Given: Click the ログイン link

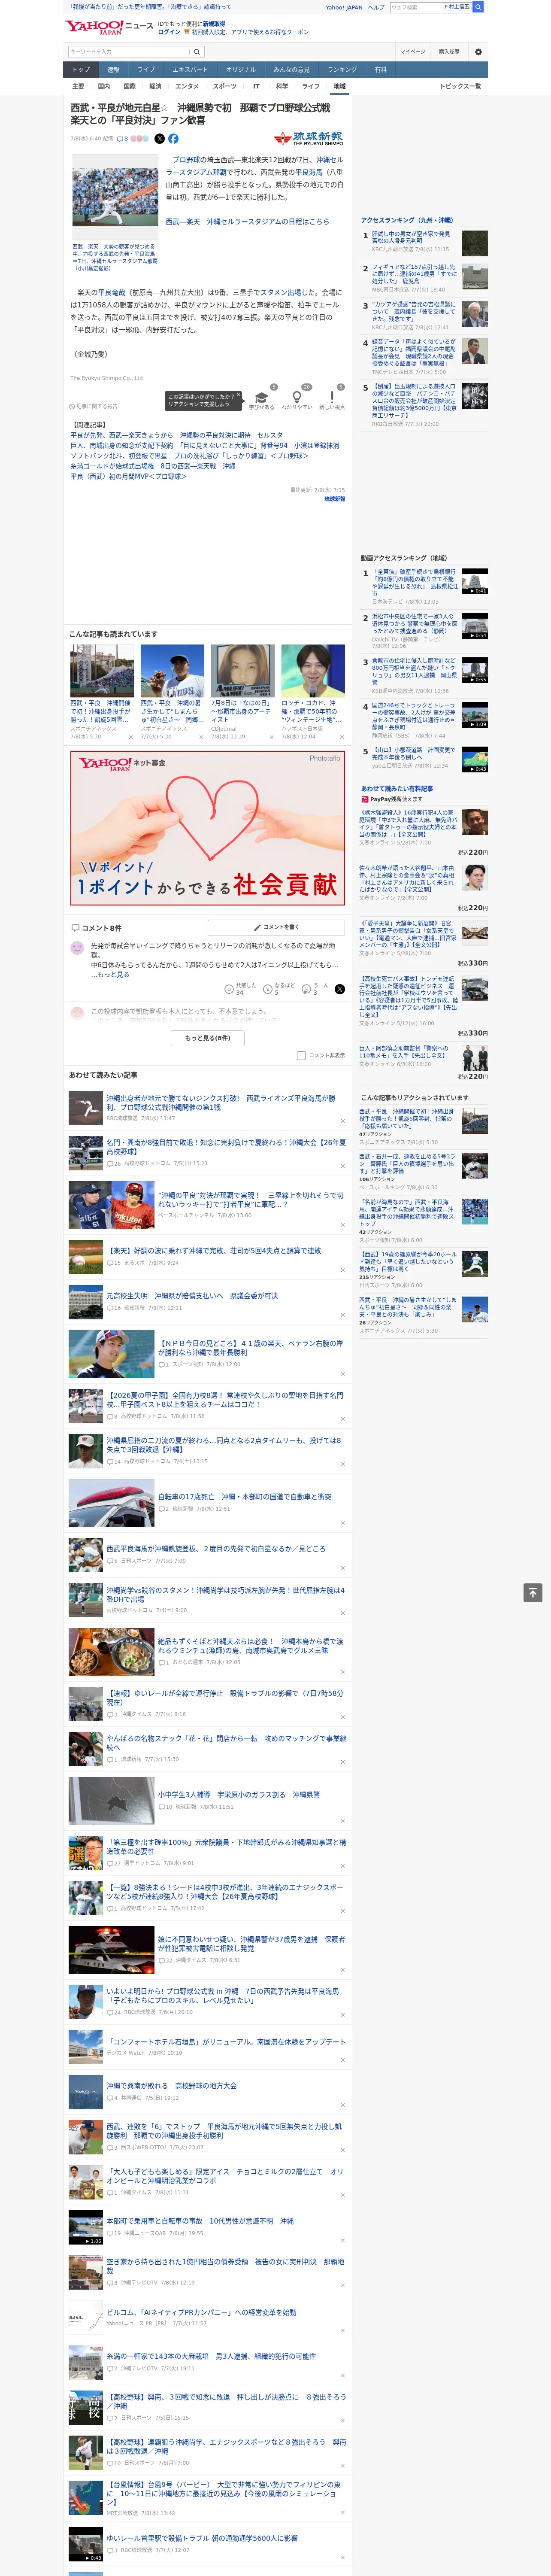Looking at the screenshot, I should [169, 32].
